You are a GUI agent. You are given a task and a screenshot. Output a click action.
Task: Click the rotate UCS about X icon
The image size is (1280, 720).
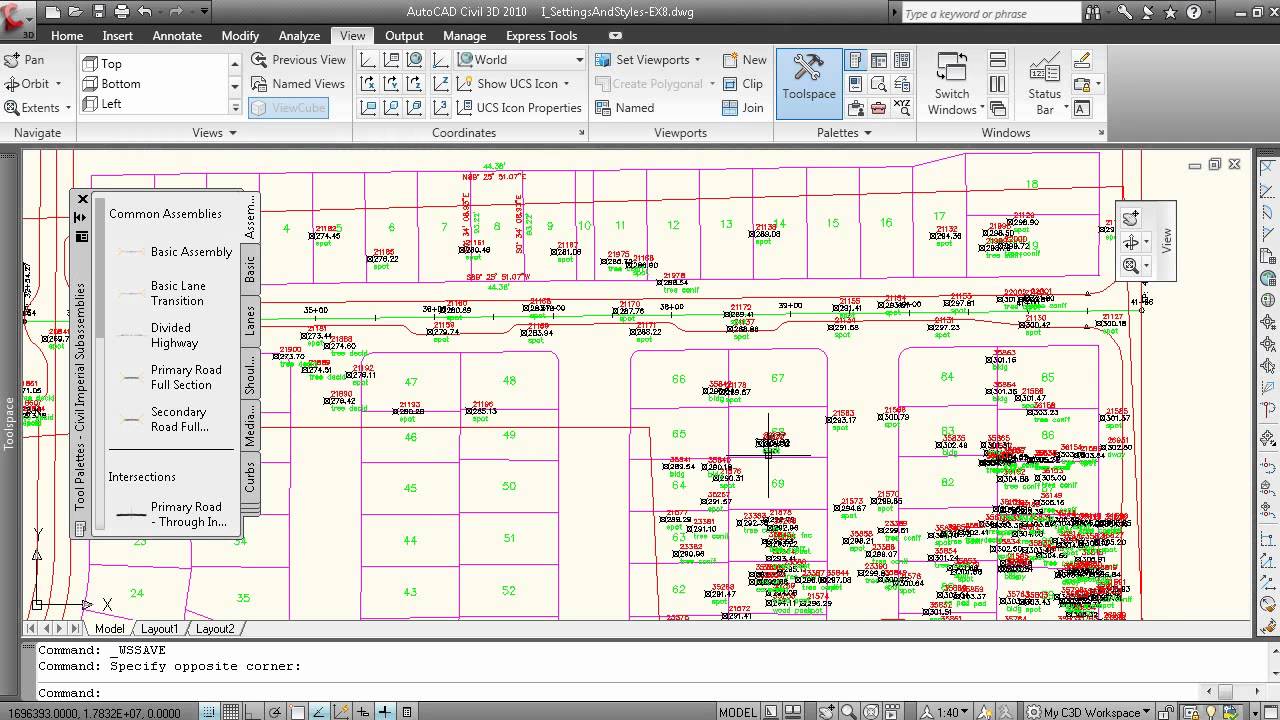coord(368,84)
